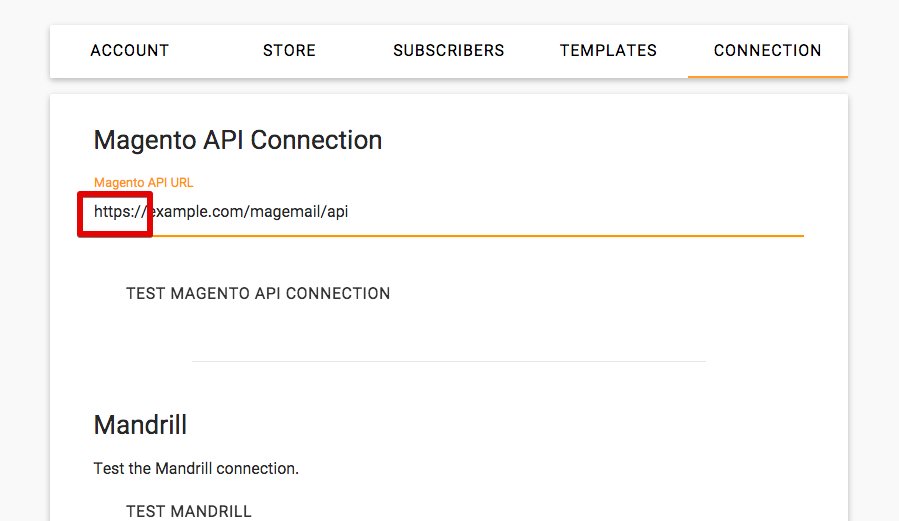The width and height of the screenshot is (899, 521).
Task: Select the TEMPLATES tab
Action: pos(608,51)
